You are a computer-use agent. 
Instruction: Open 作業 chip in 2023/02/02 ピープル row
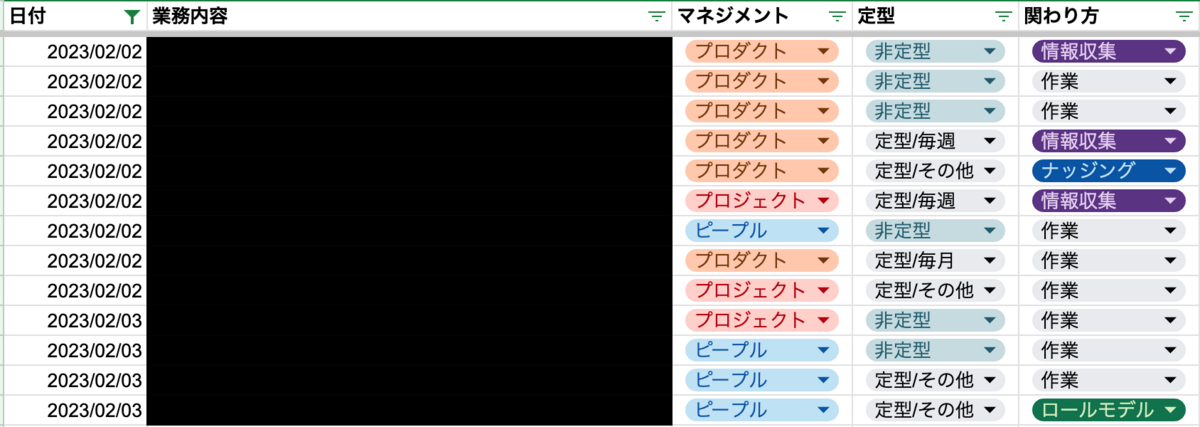[1109, 231]
